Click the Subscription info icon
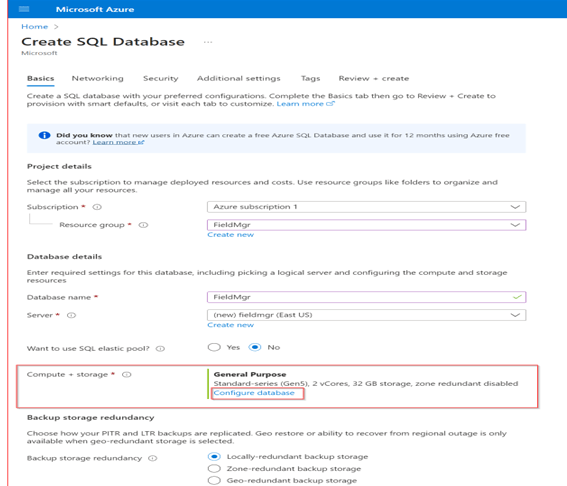 pyautogui.click(x=97, y=207)
